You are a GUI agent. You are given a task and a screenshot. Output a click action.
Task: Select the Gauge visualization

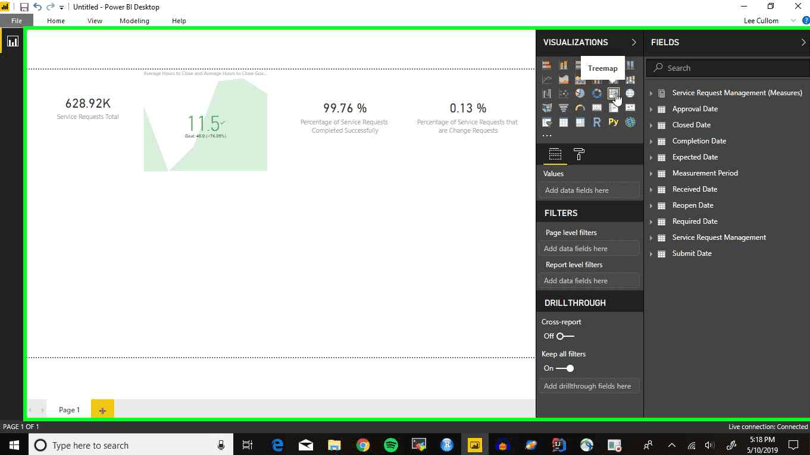pyautogui.click(x=580, y=108)
